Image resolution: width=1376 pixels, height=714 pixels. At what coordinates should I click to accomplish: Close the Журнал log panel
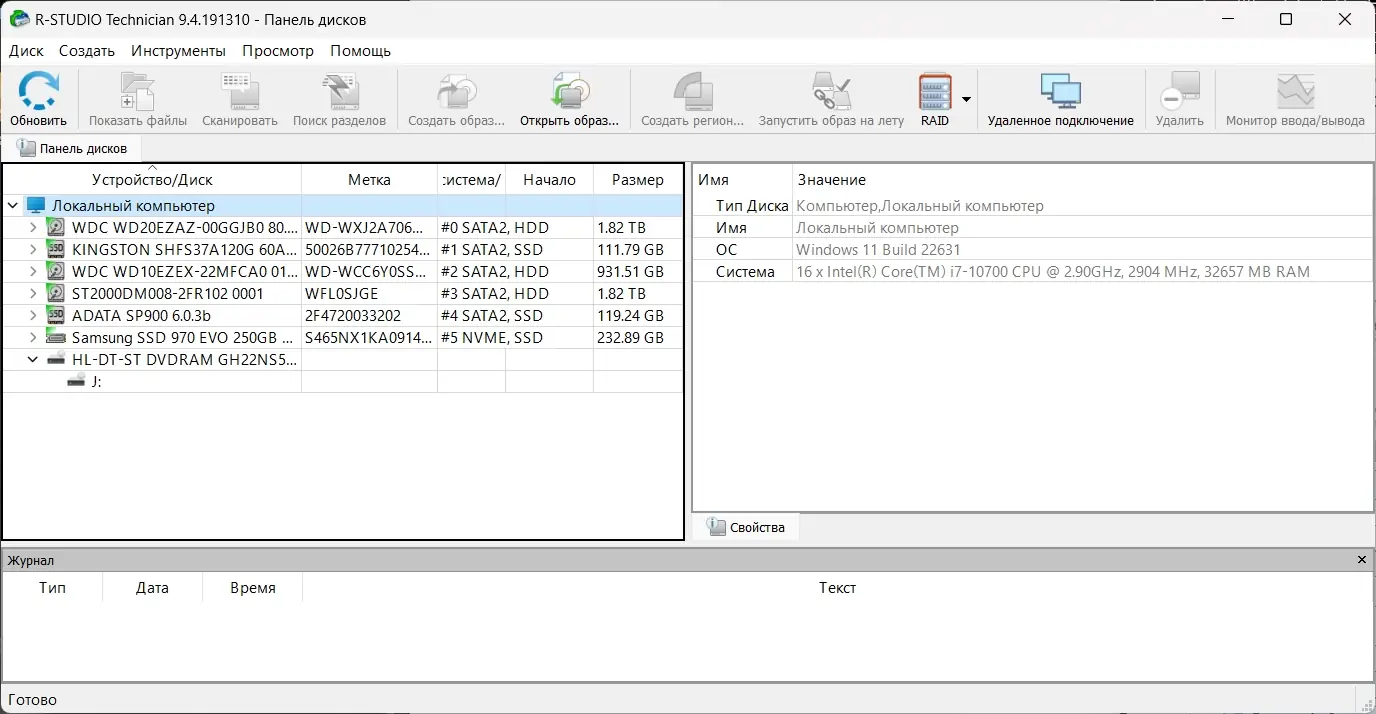pos(1362,559)
